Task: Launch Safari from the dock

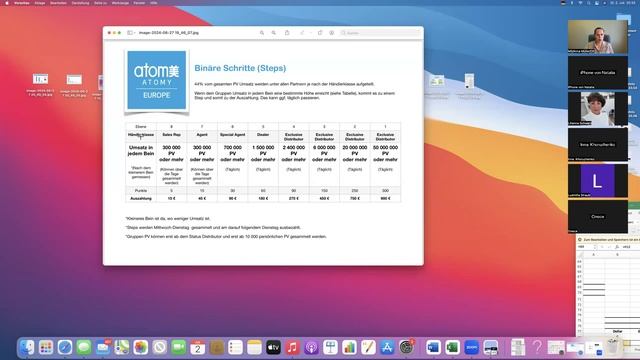Action: coord(64,347)
